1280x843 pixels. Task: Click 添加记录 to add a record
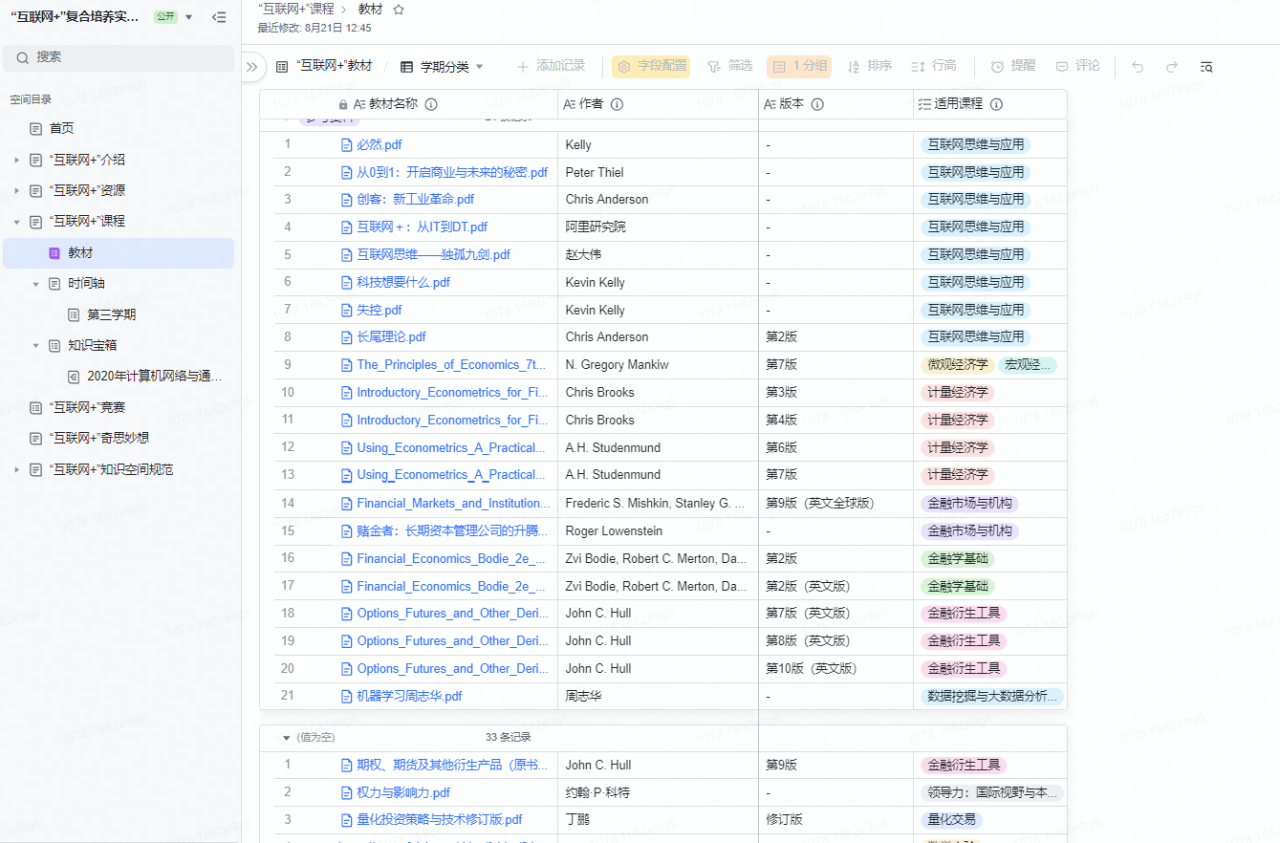coord(550,66)
